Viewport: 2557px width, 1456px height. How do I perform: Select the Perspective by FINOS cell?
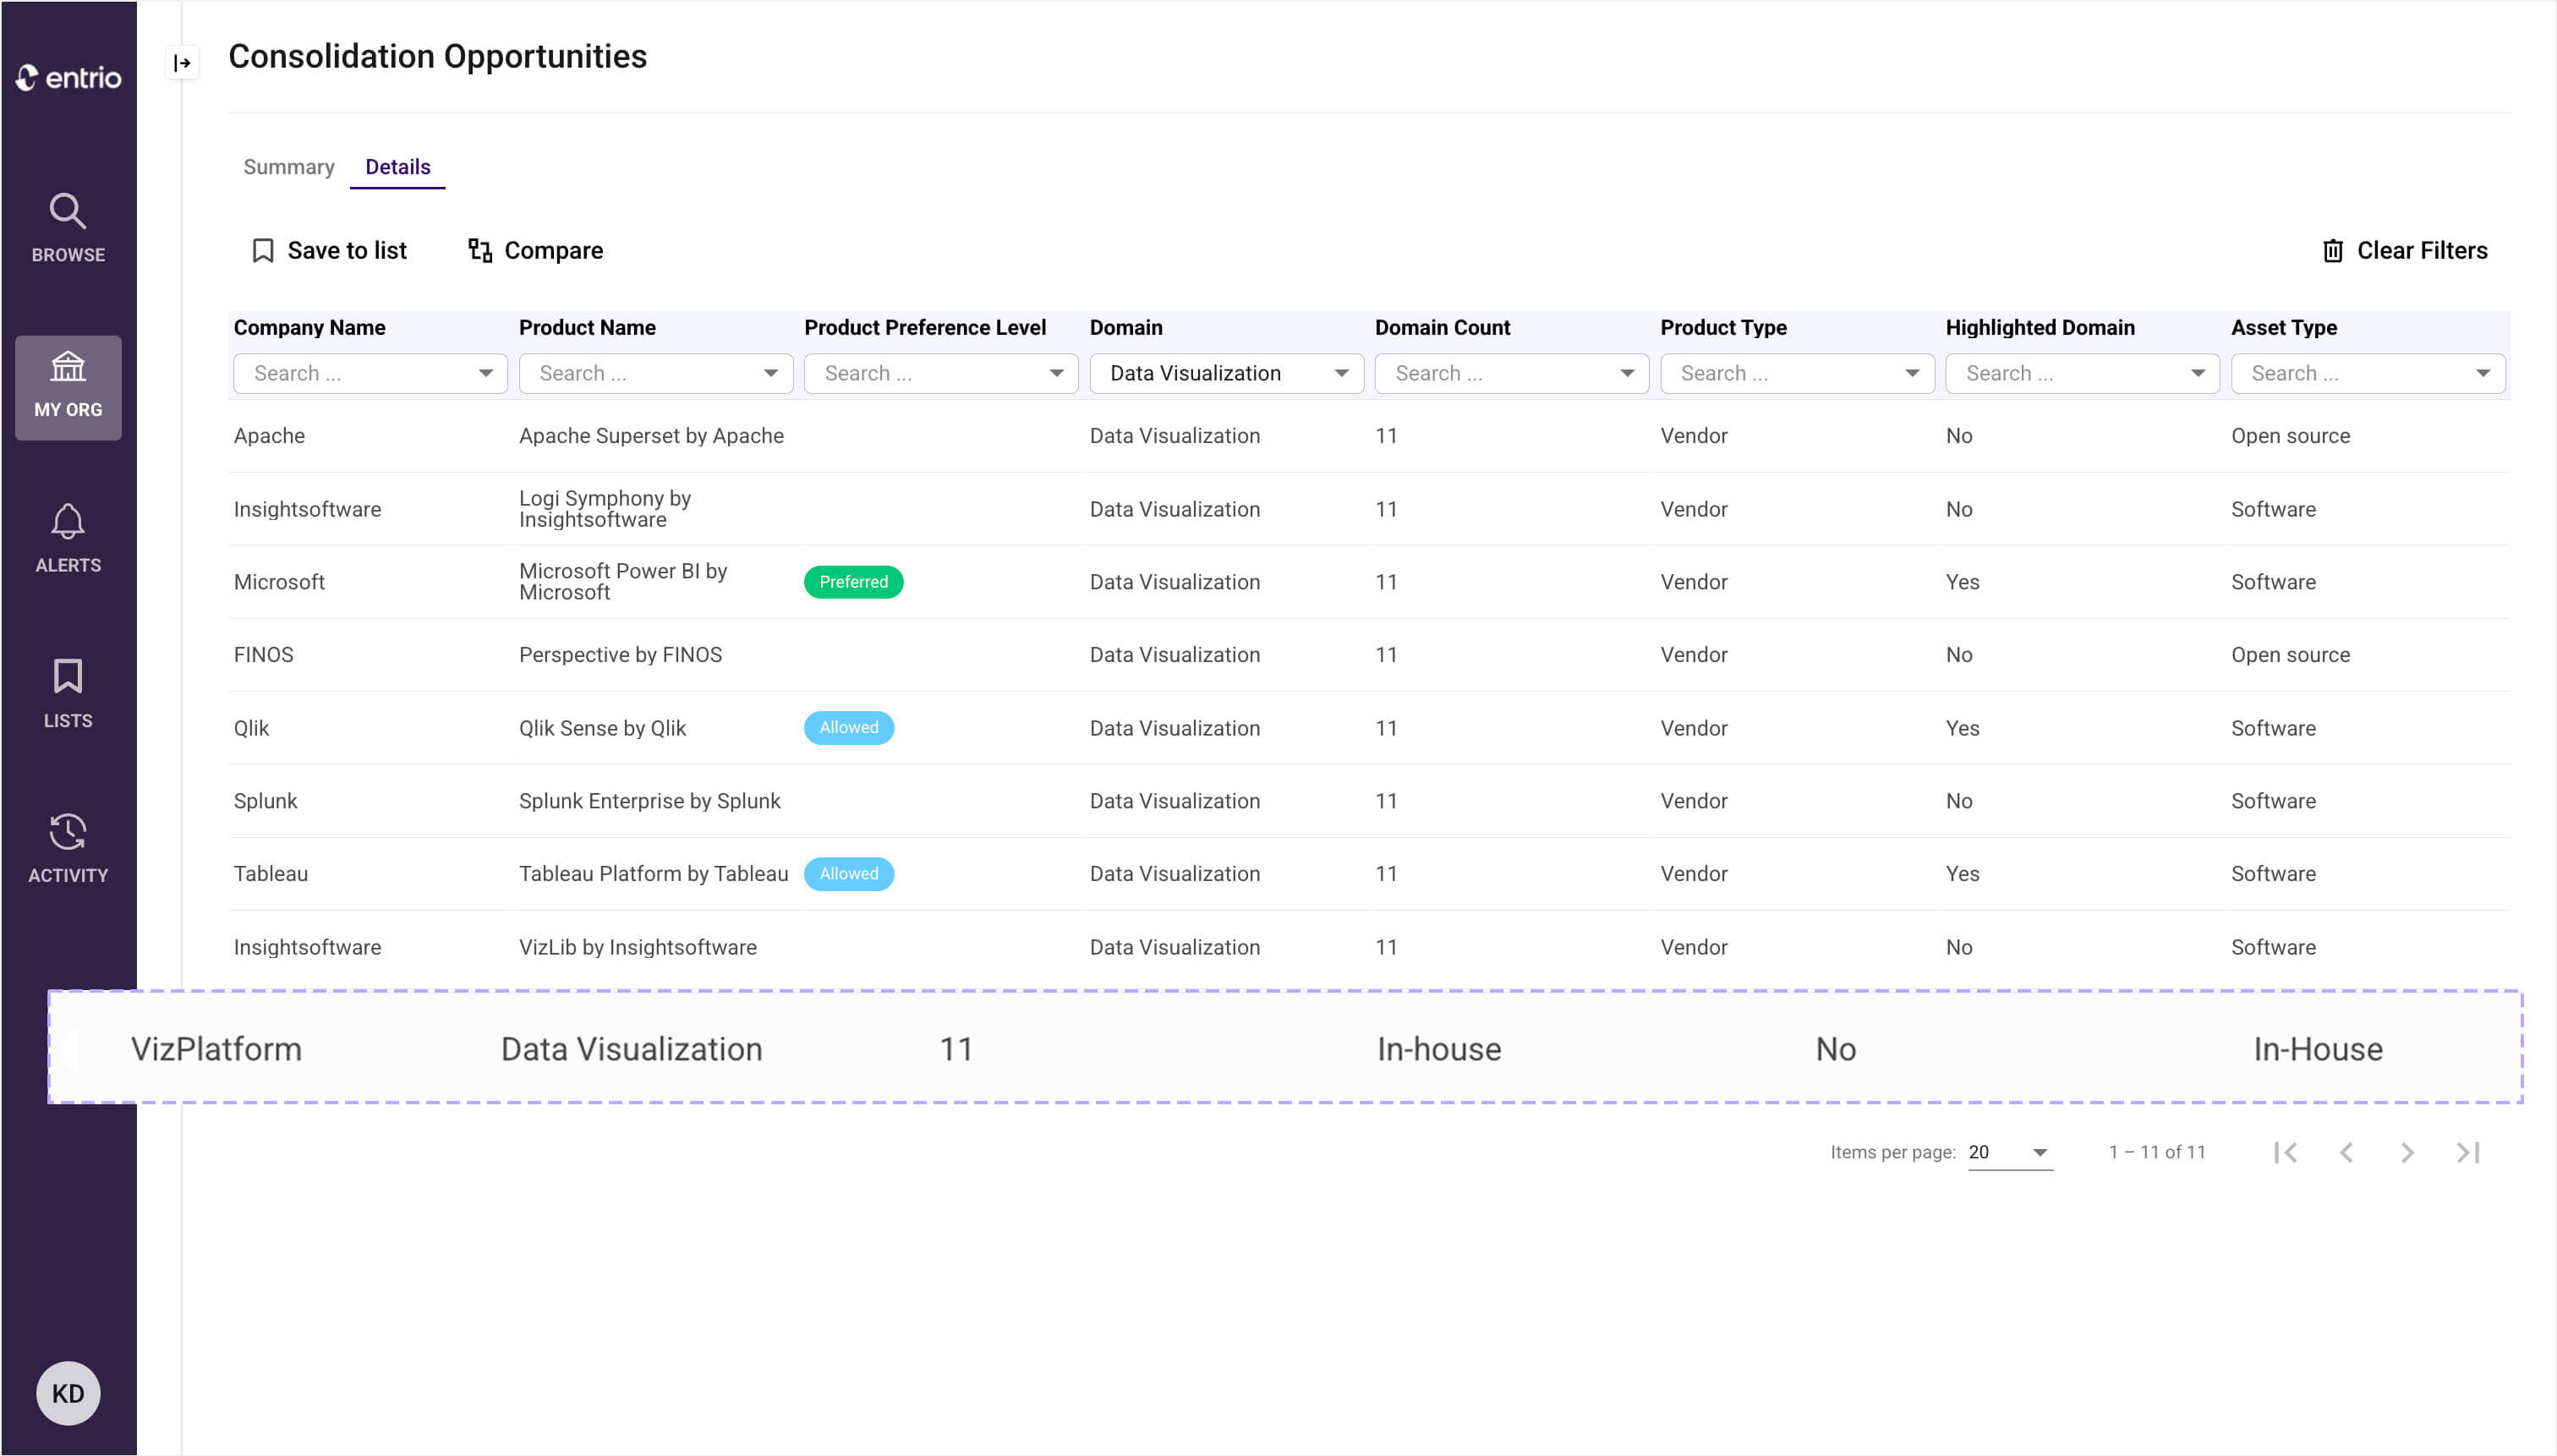(x=620, y=655)
